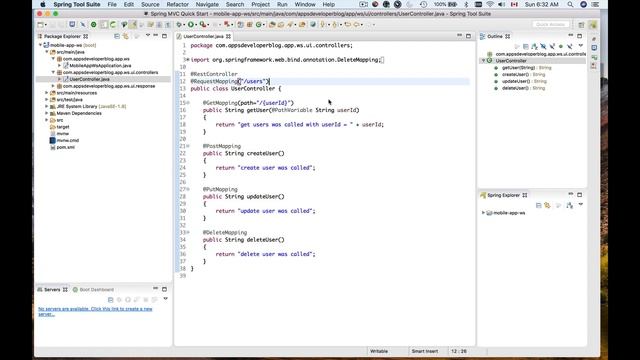This screenshot has height=360, width=640.
Task: Click the macOS Spotlight search icon
Action: (x=570, y=4)
